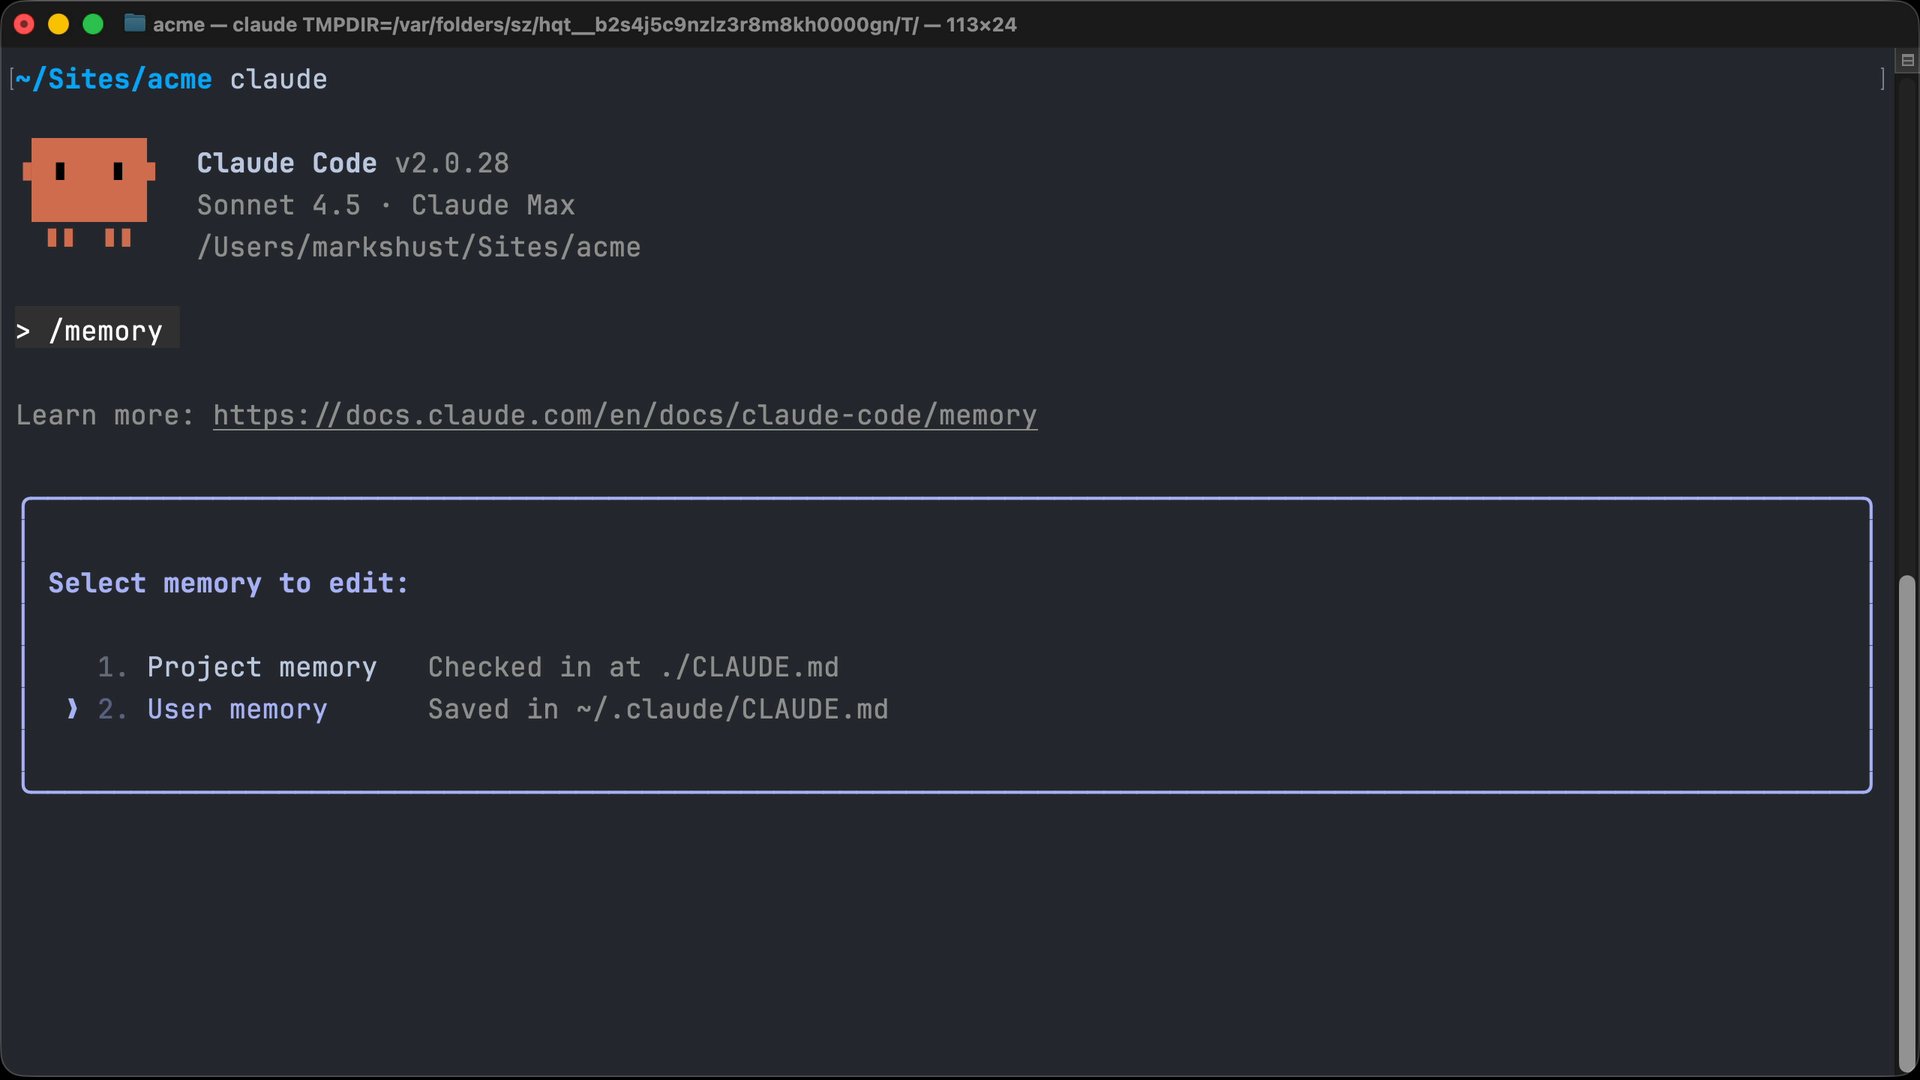Click the Claude Code v2.0.28 title text
The image size is (1920, 1080).
[x=352, y=163]
